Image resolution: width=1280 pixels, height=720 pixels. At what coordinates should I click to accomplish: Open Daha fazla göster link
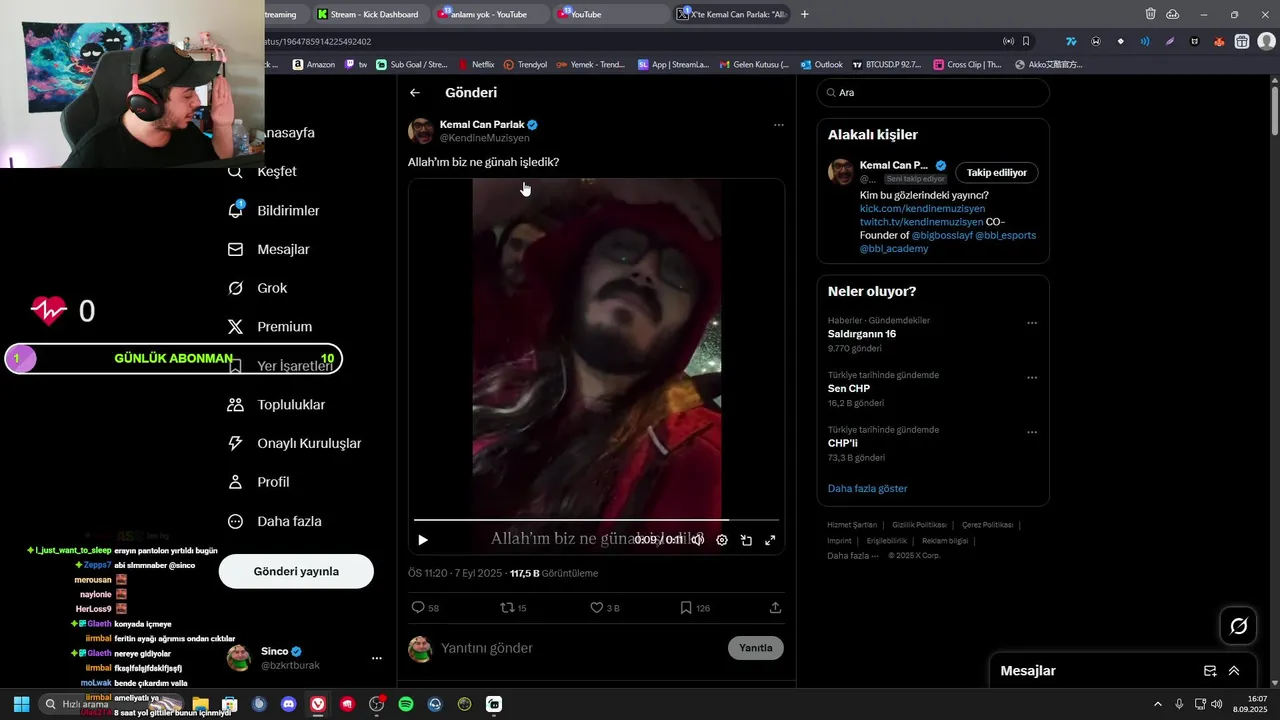(x=868, y=489)
